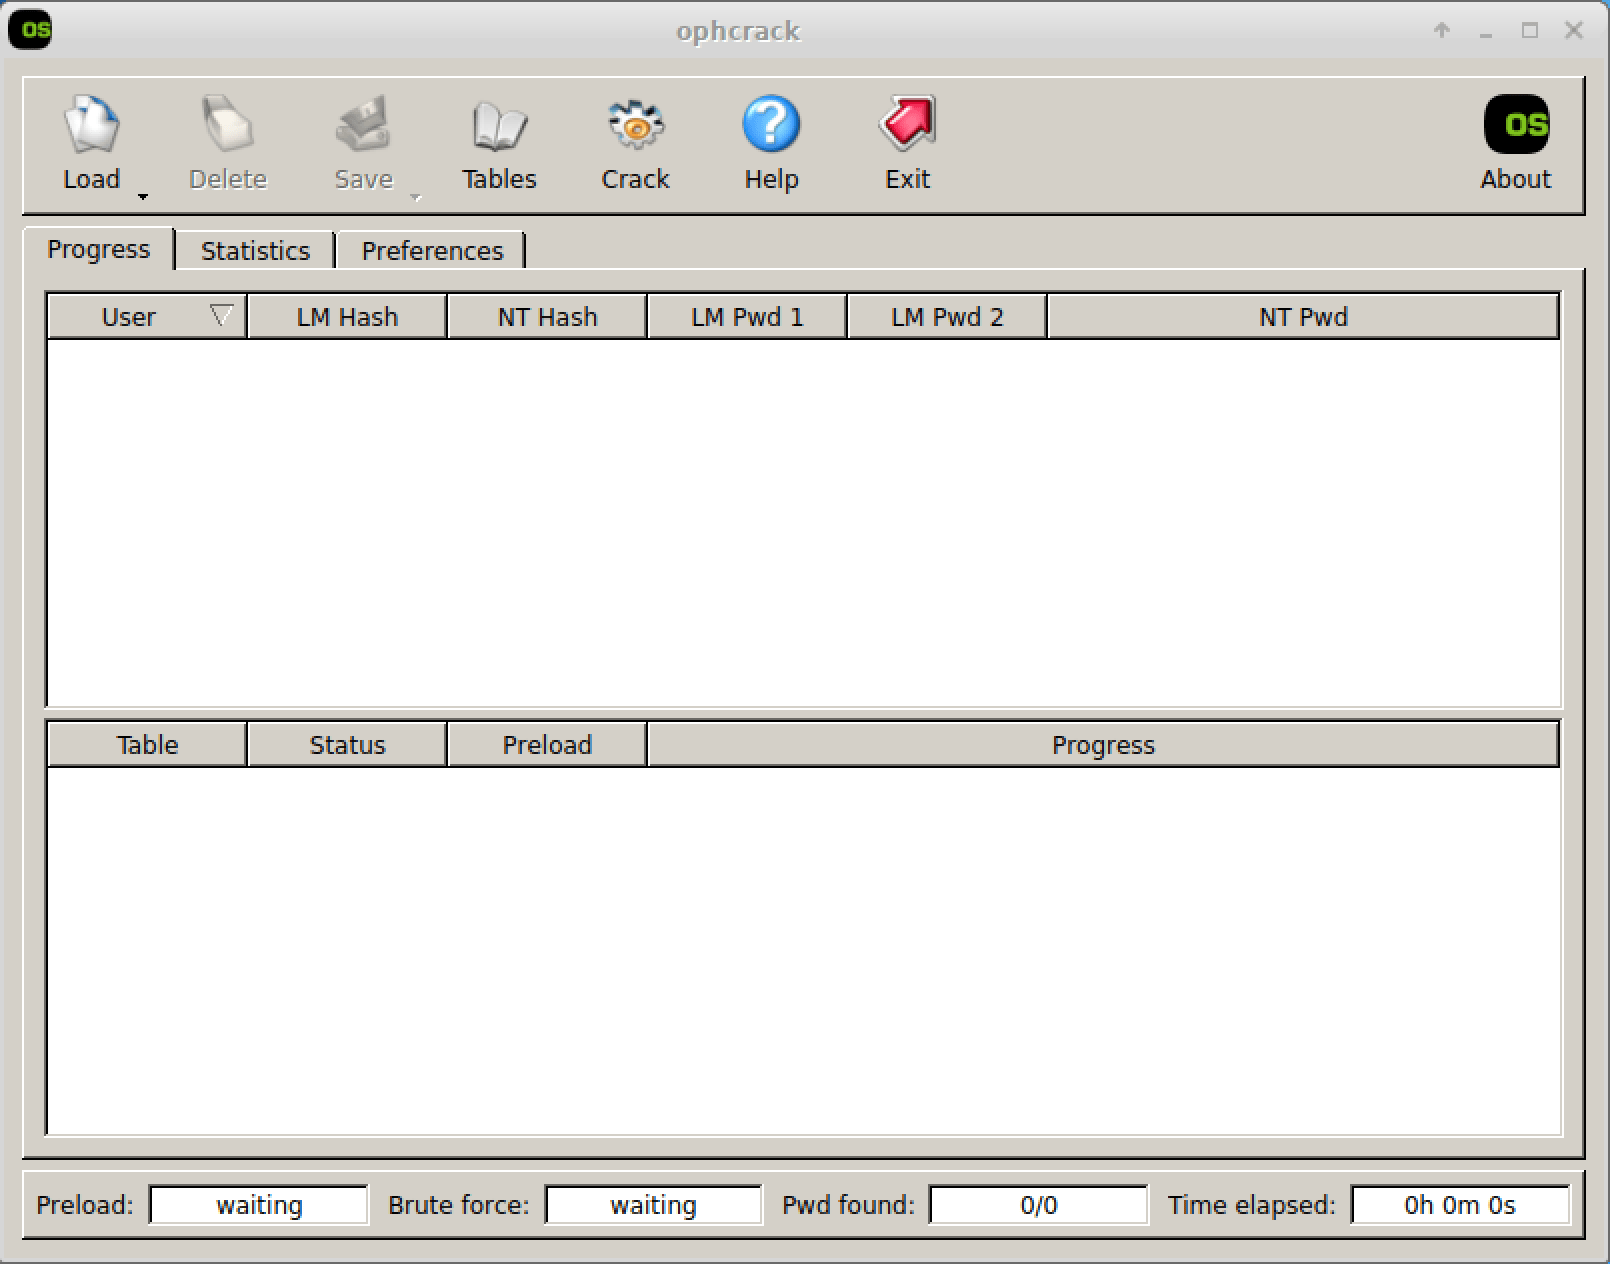This screenshot has width=1610, height=1264.
Task: Click the LM Pwd 1 column header
Action: [x=747, y=317]
